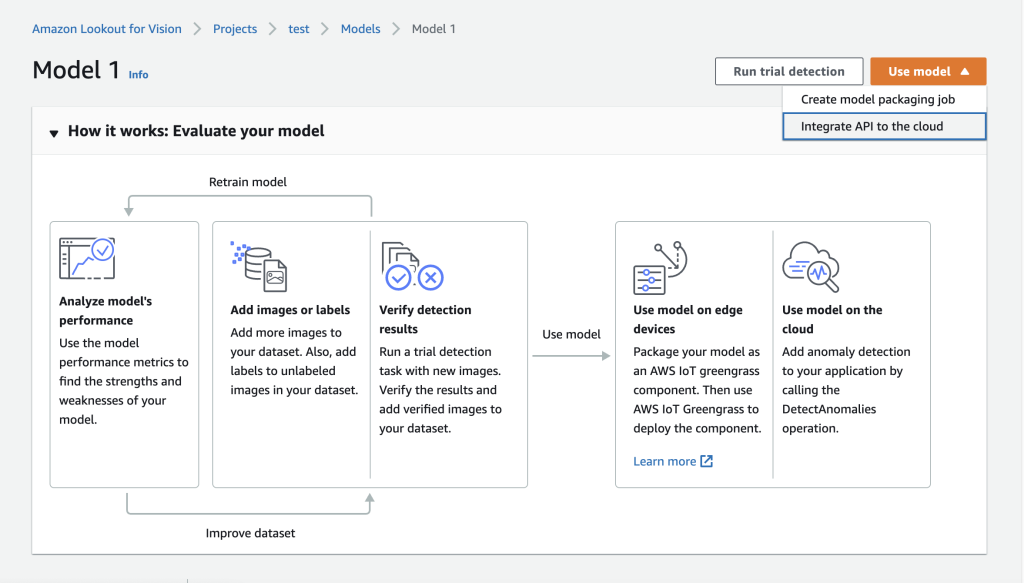The image size is (1024, 583).
Task: Select Create model packaging job
Action: pos(884,99)
